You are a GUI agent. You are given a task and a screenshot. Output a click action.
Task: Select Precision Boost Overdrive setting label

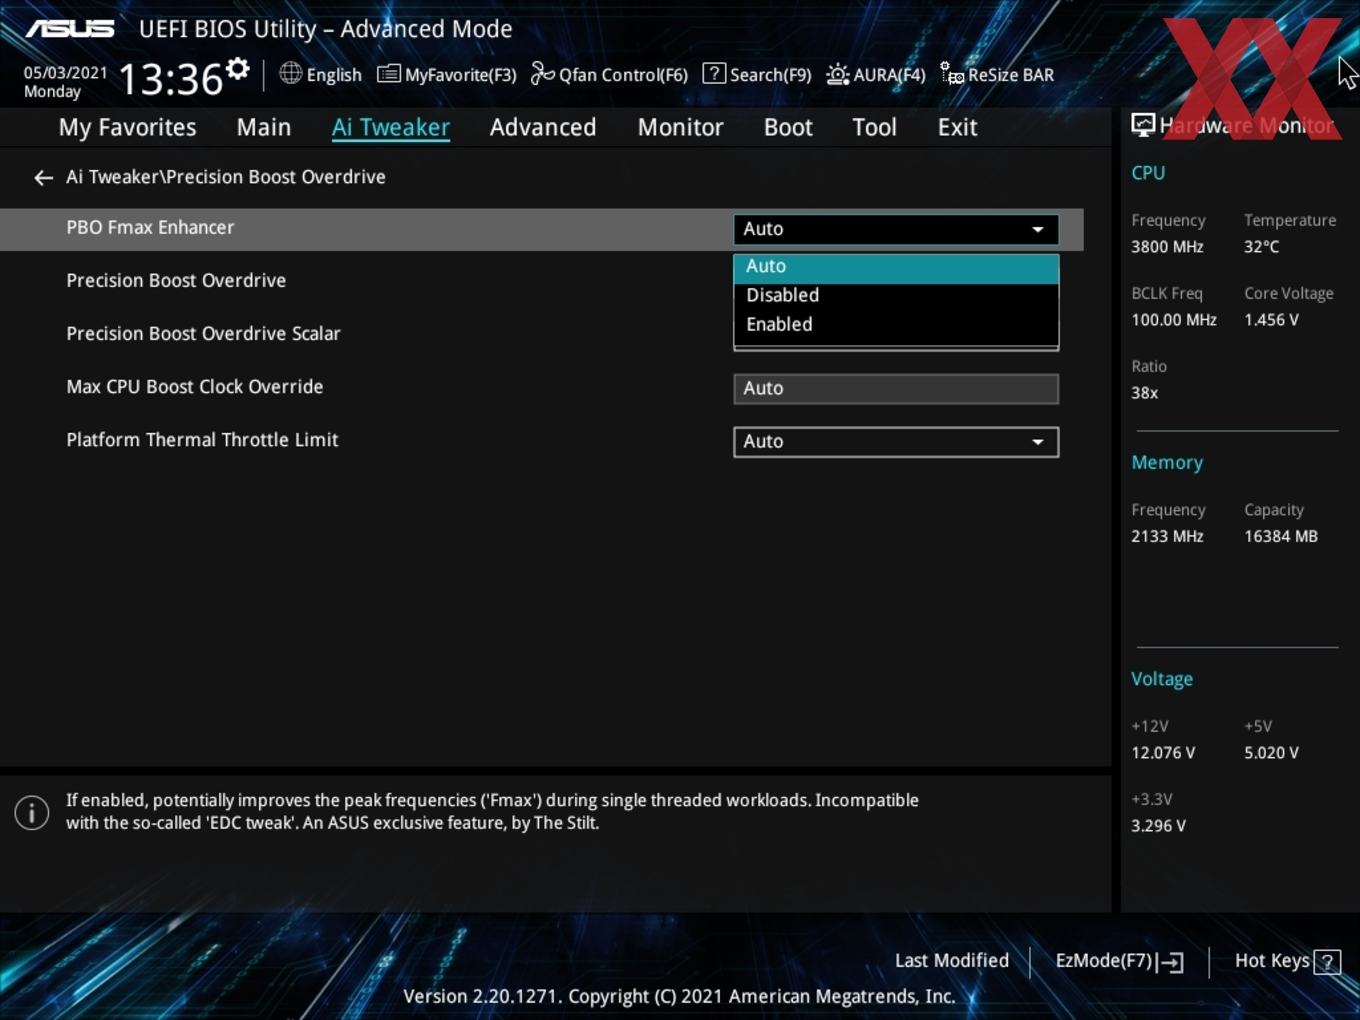point(176,280)
